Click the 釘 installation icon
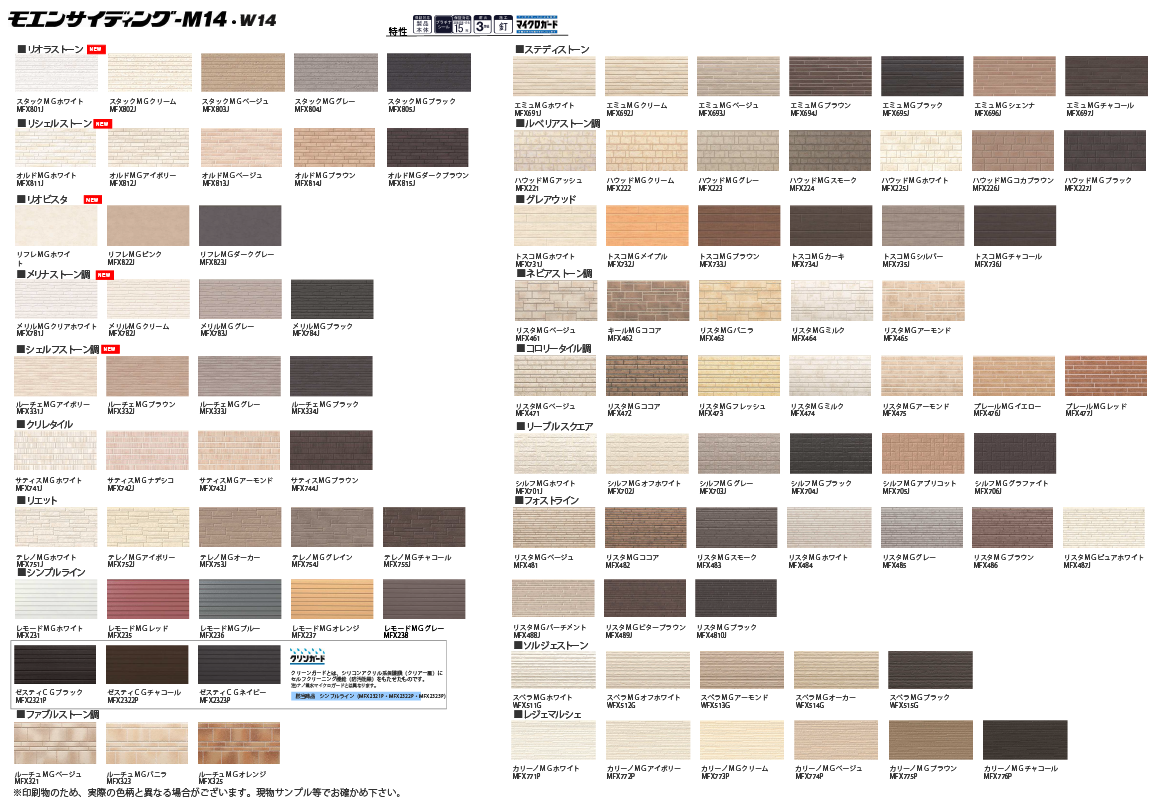Image resolution: width=1159 pixels, height=808 pixels. pyautogui.click(x=503, y=25)
